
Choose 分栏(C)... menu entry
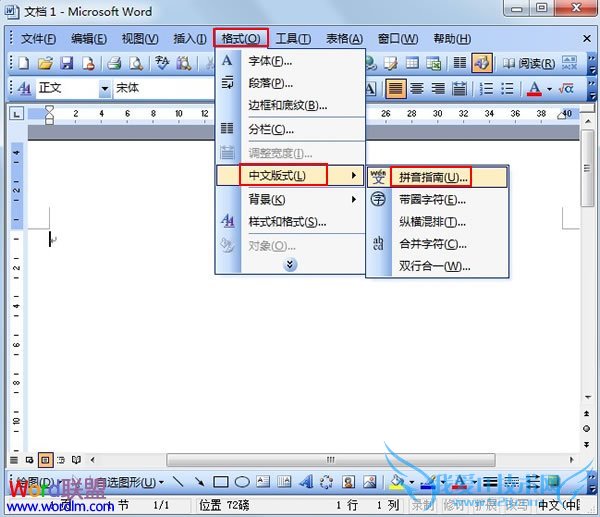pos(290,130)
